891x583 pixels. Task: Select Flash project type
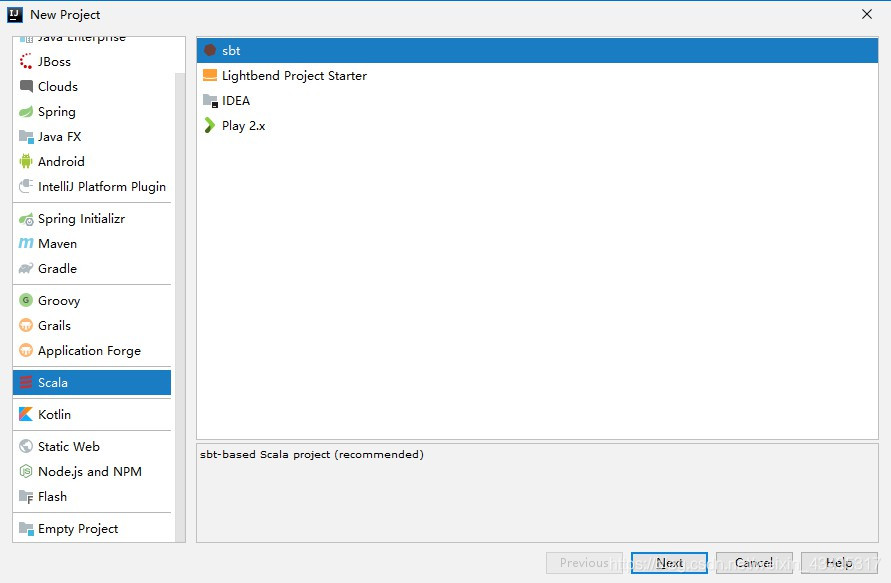click(x=92, y=497)
